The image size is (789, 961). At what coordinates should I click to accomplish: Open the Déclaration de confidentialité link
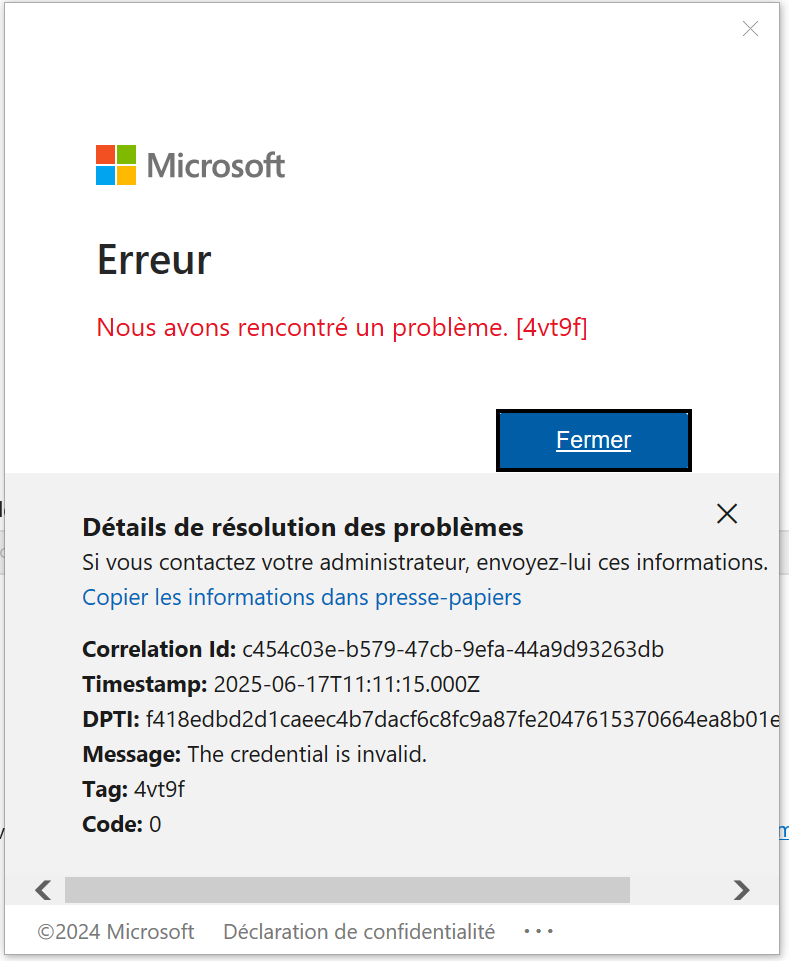(x=359, y=932)
